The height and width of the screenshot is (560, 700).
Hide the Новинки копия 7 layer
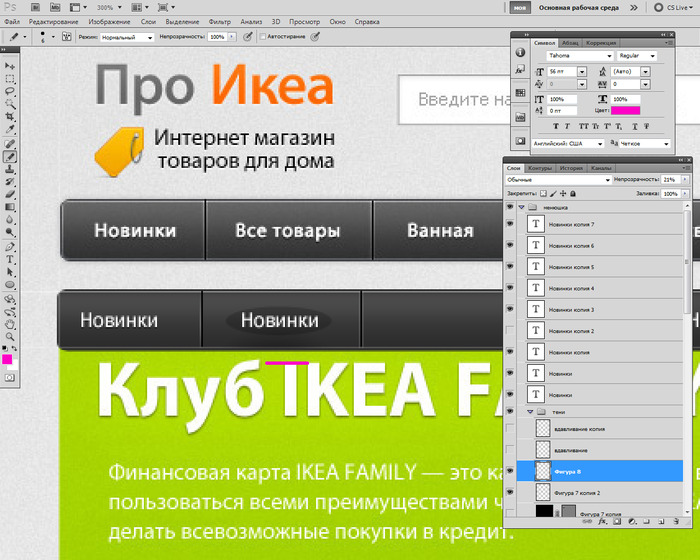(x=510, y=224)
